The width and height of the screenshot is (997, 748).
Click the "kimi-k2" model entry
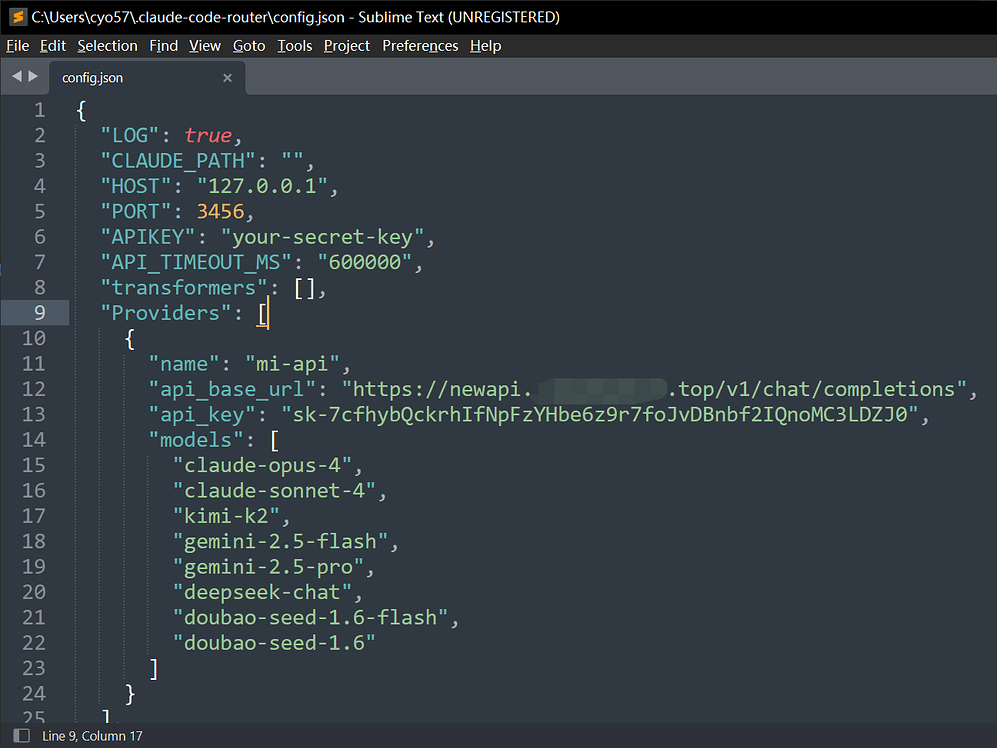(x=226, y=516)
